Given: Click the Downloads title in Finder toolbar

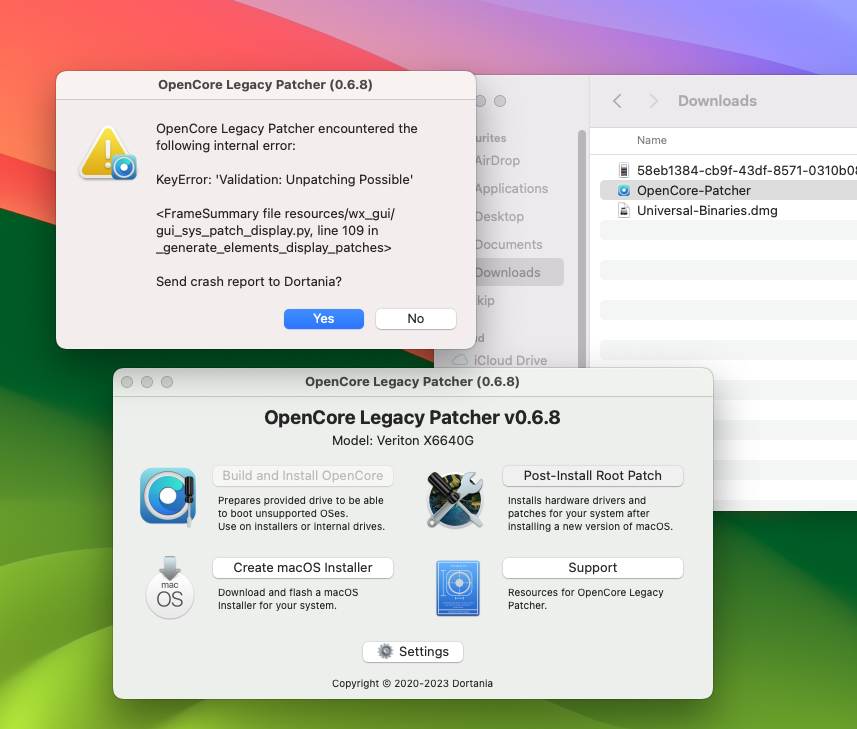Looking at the screenshot, I should pyautogui.click(x=717, y=101).
